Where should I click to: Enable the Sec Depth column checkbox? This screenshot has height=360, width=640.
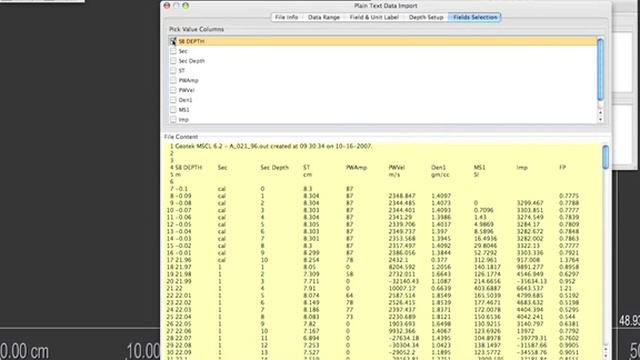pos(173,61)
